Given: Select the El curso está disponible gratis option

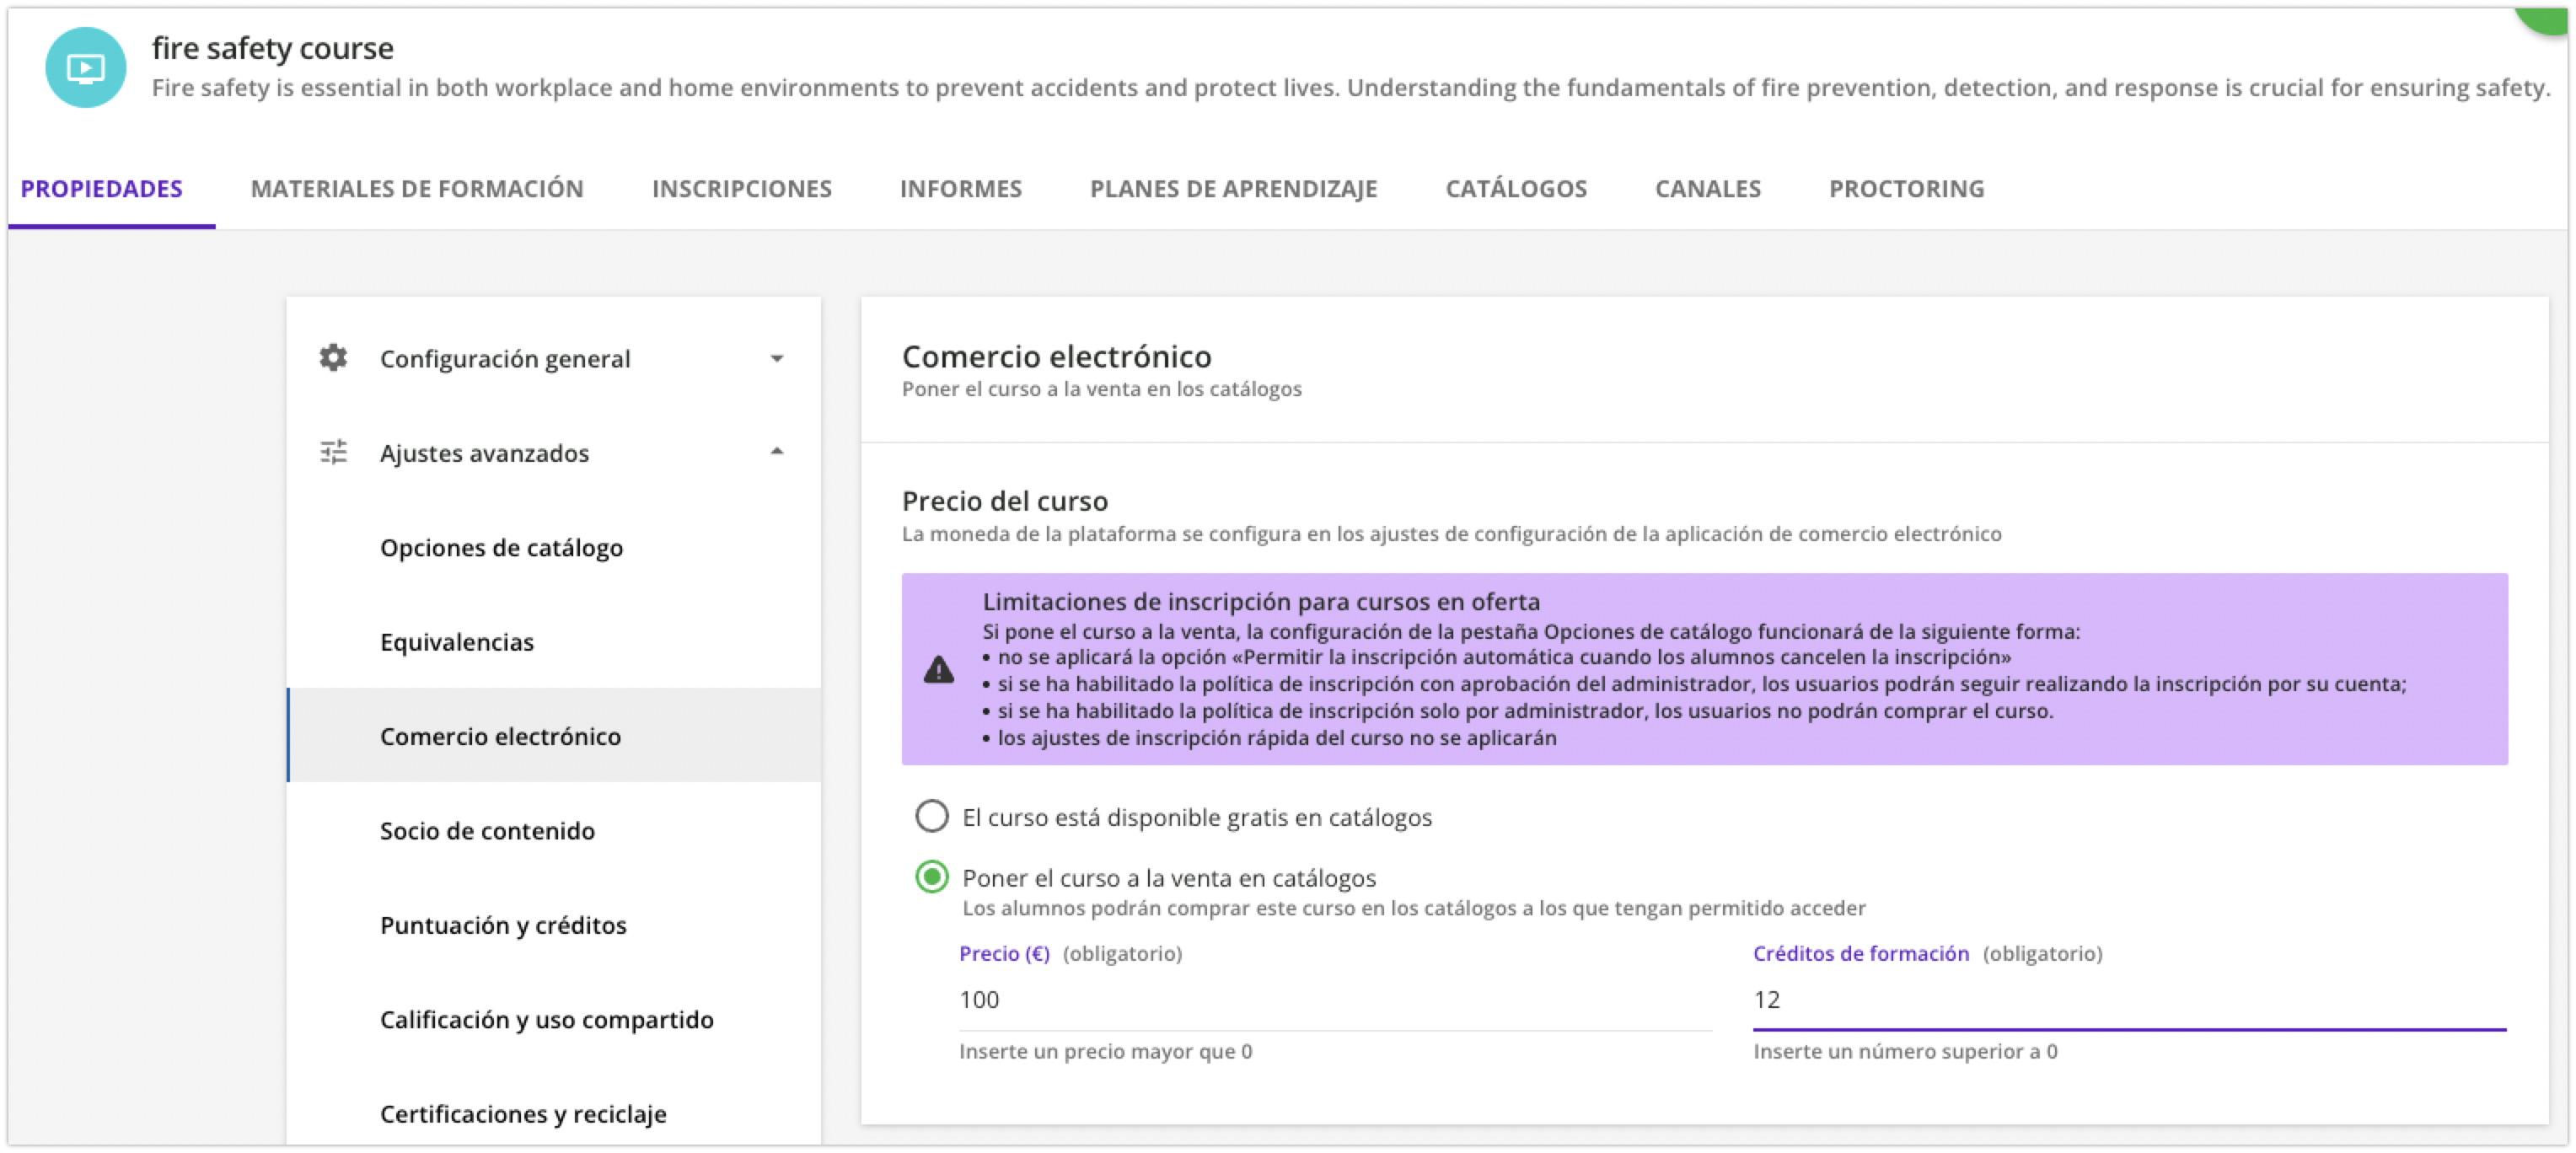Looking at the screenshot, I should click(x=931, y=816).
